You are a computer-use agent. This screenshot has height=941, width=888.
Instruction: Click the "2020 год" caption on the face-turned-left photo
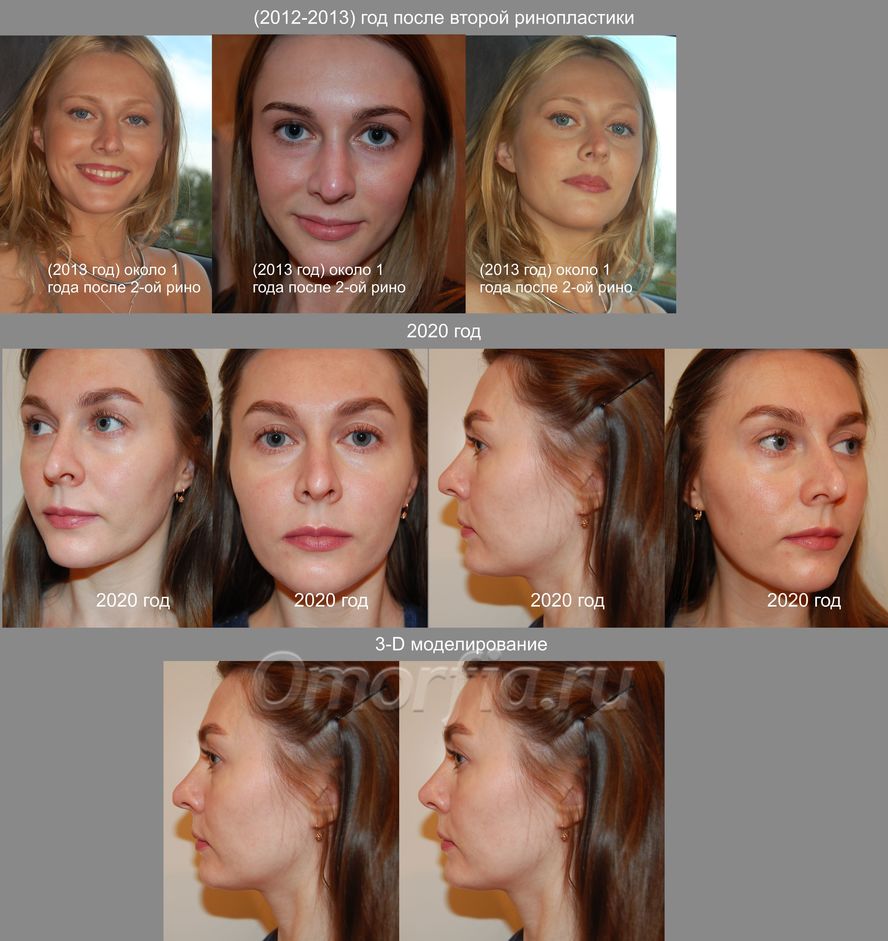[x=133, y=600]
